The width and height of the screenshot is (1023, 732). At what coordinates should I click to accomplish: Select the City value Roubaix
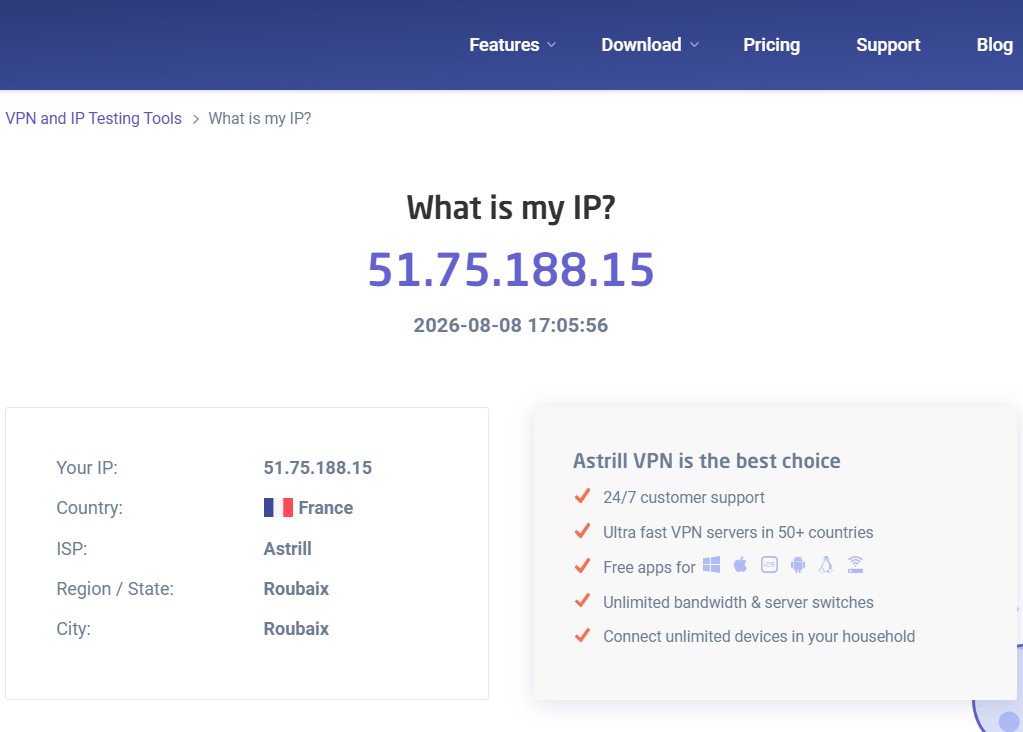(296, 629)
